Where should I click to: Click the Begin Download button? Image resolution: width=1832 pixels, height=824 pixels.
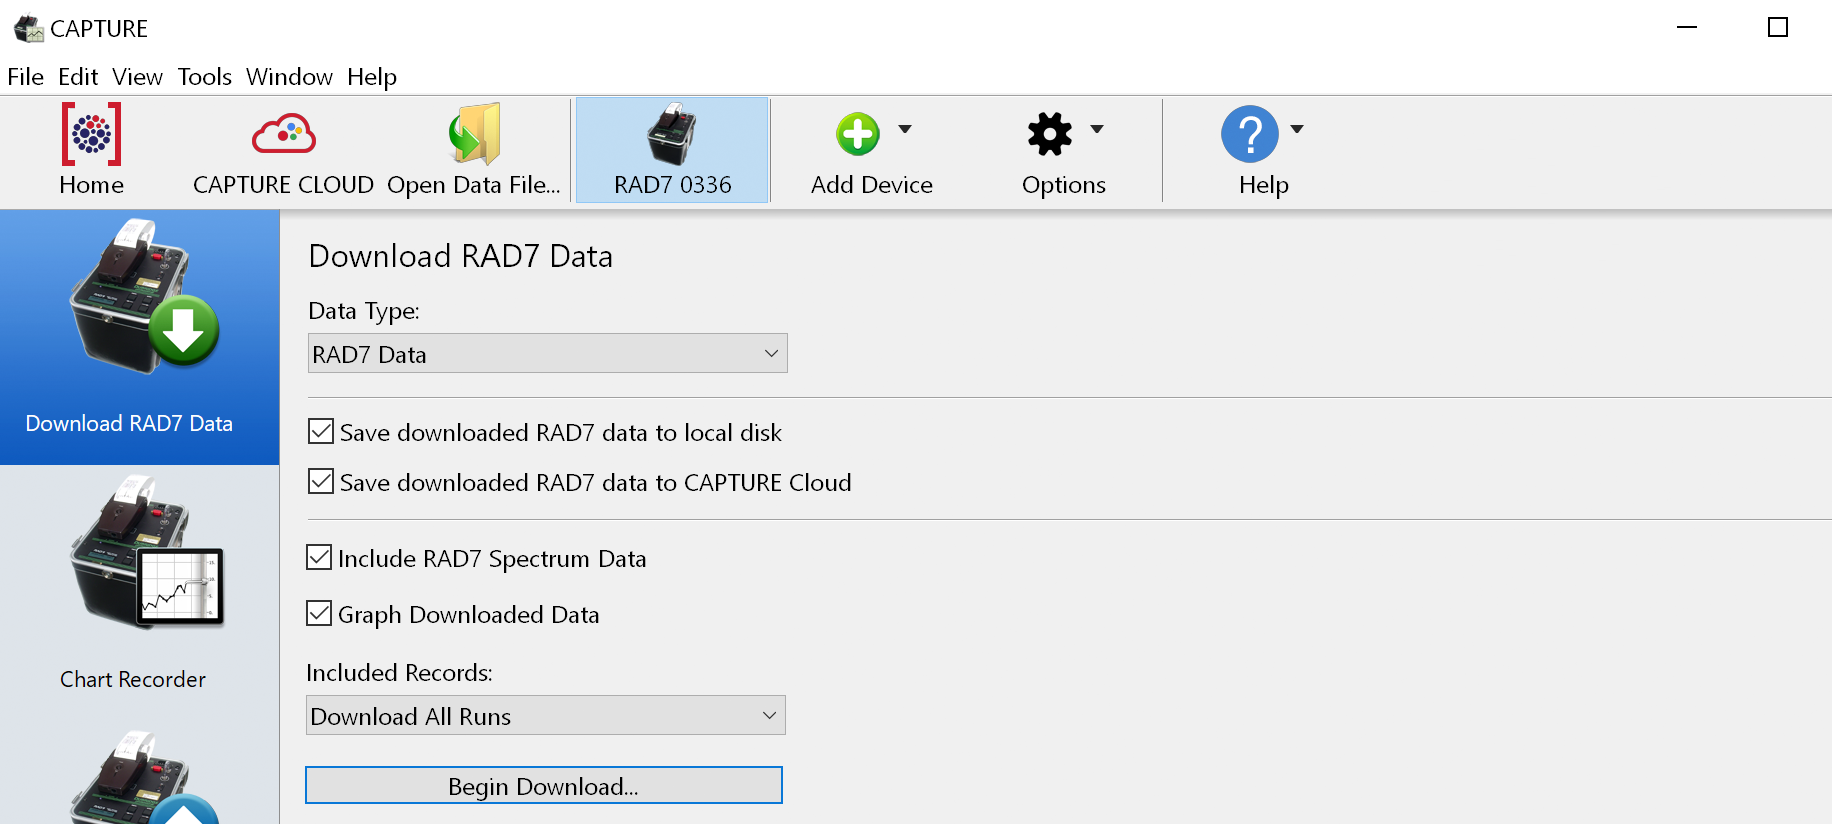tap(543, 786)
